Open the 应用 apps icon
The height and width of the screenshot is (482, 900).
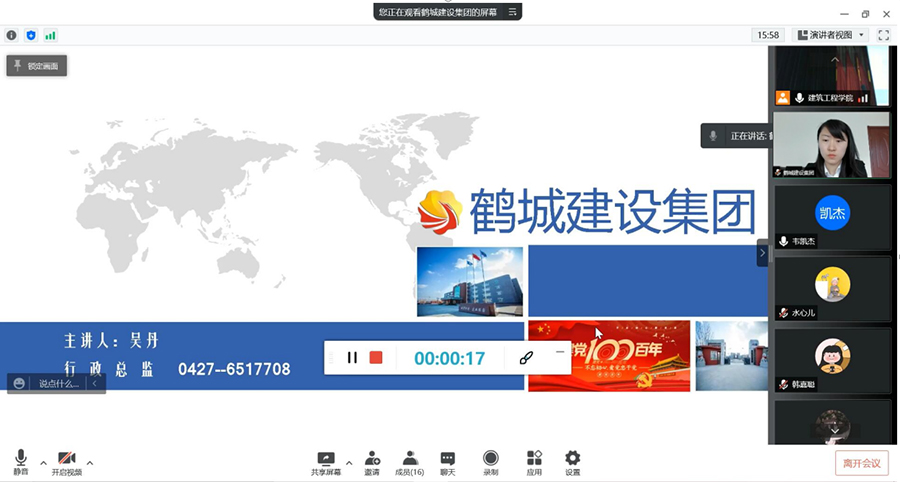[534, 462]
